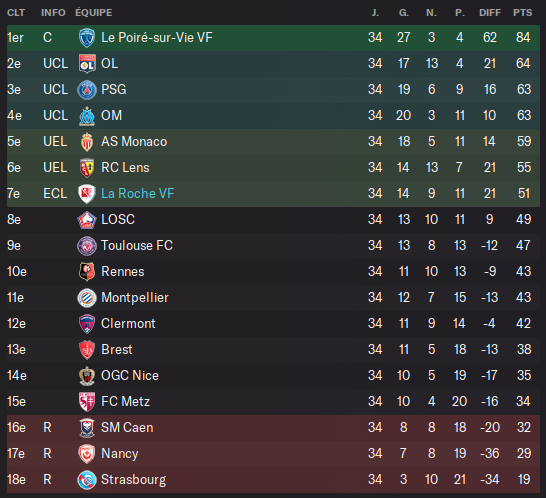Select the OGC Nice crest icon

point(87,375)
